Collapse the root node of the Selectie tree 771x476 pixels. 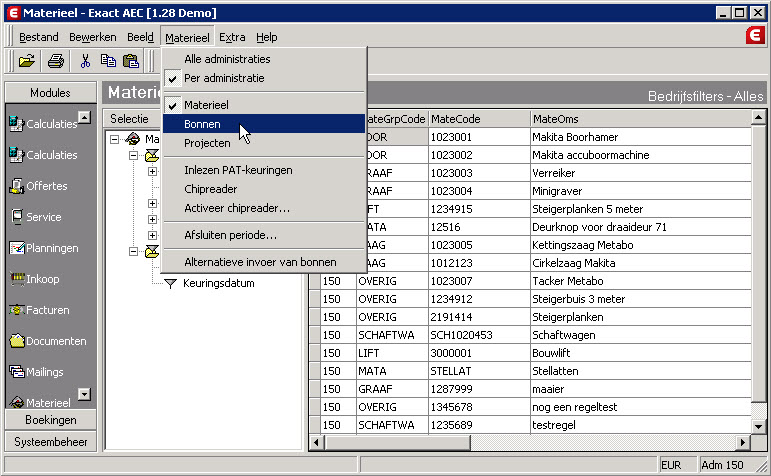click(115, 140)
